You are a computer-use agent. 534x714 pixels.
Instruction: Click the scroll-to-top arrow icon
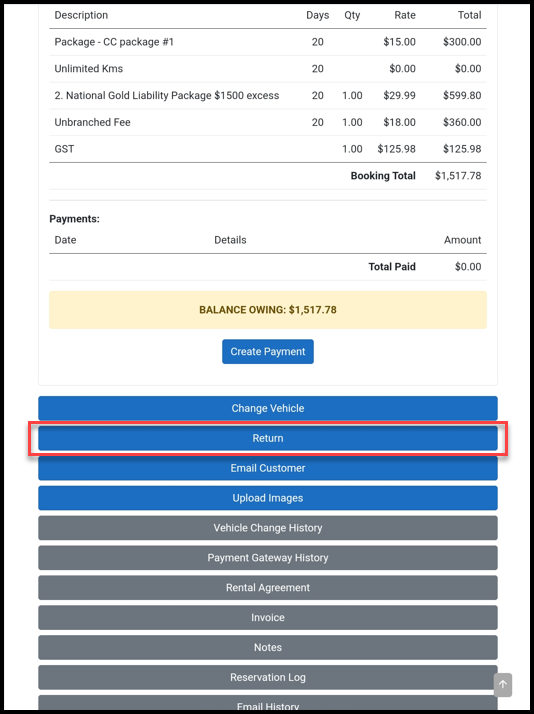coord(503,684)
